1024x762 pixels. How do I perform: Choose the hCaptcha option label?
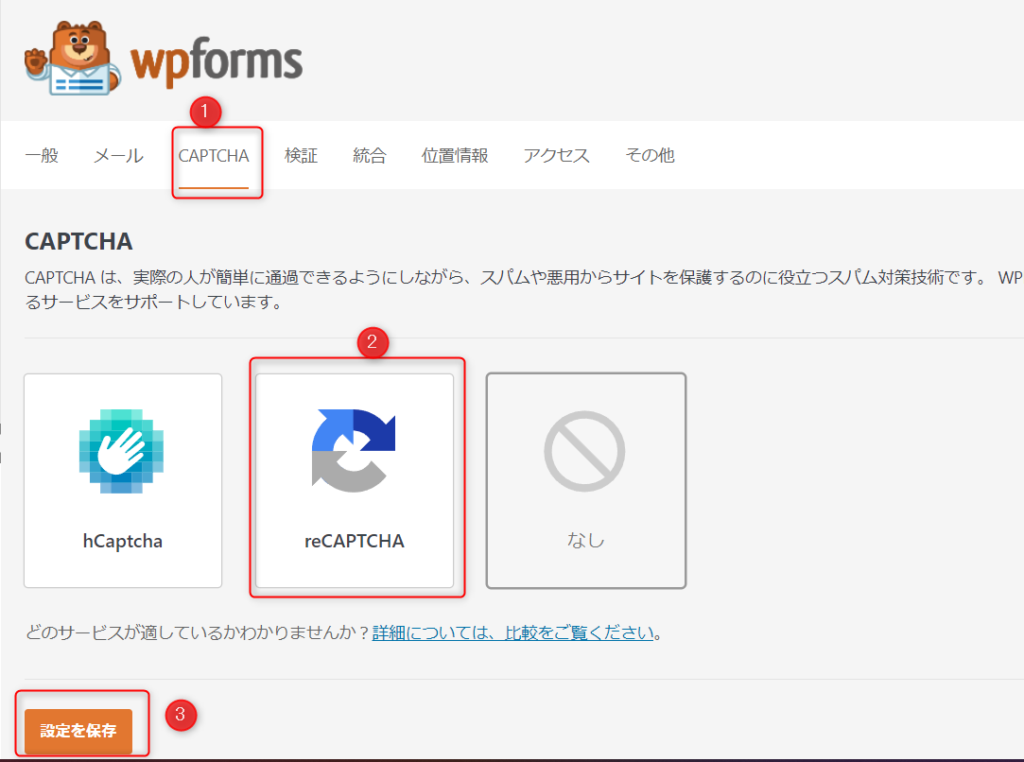(123, 541)
